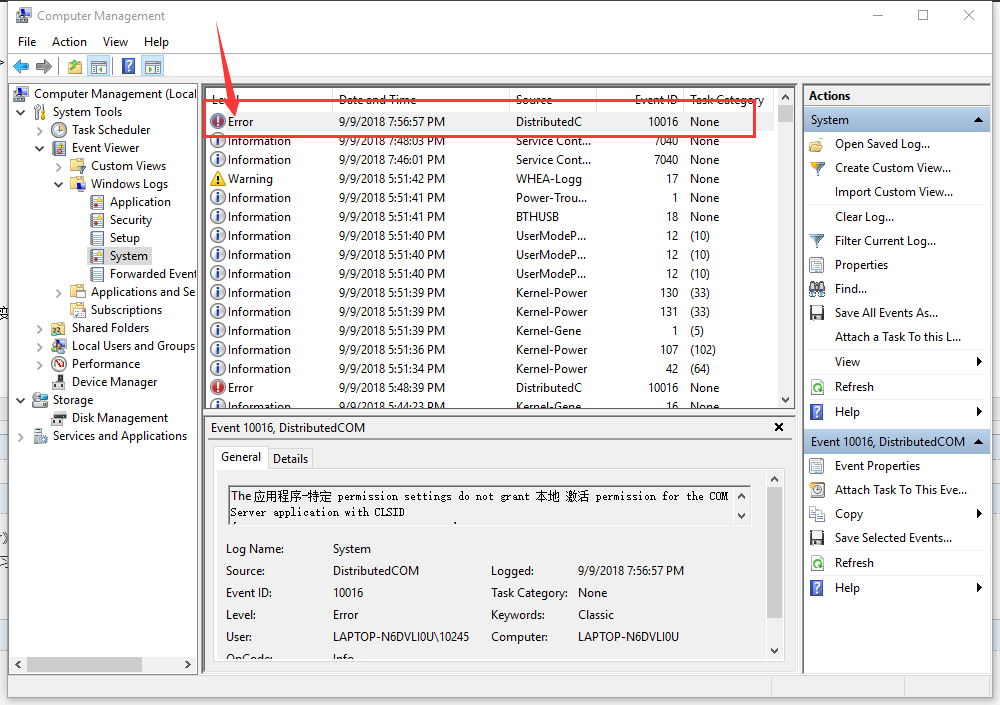This screenshot has width=1000, height=705.
Task: Toggle the console tree visibility
Action: (x=99, y=66)
